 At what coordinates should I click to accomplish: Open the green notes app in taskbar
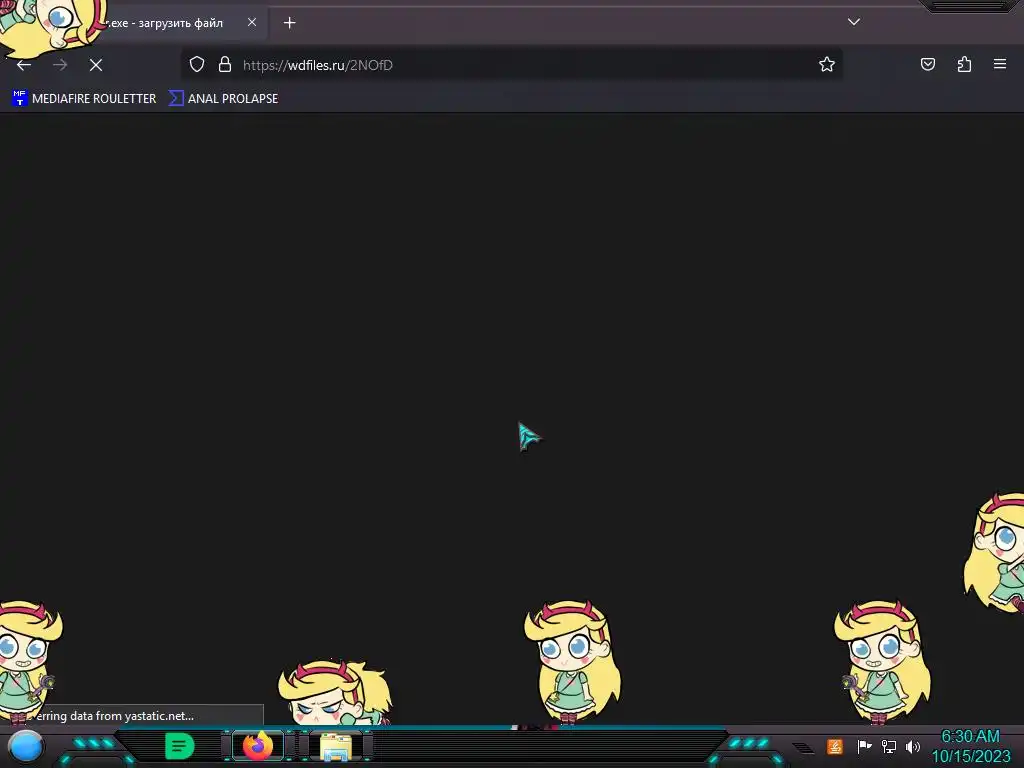point(180,746)
